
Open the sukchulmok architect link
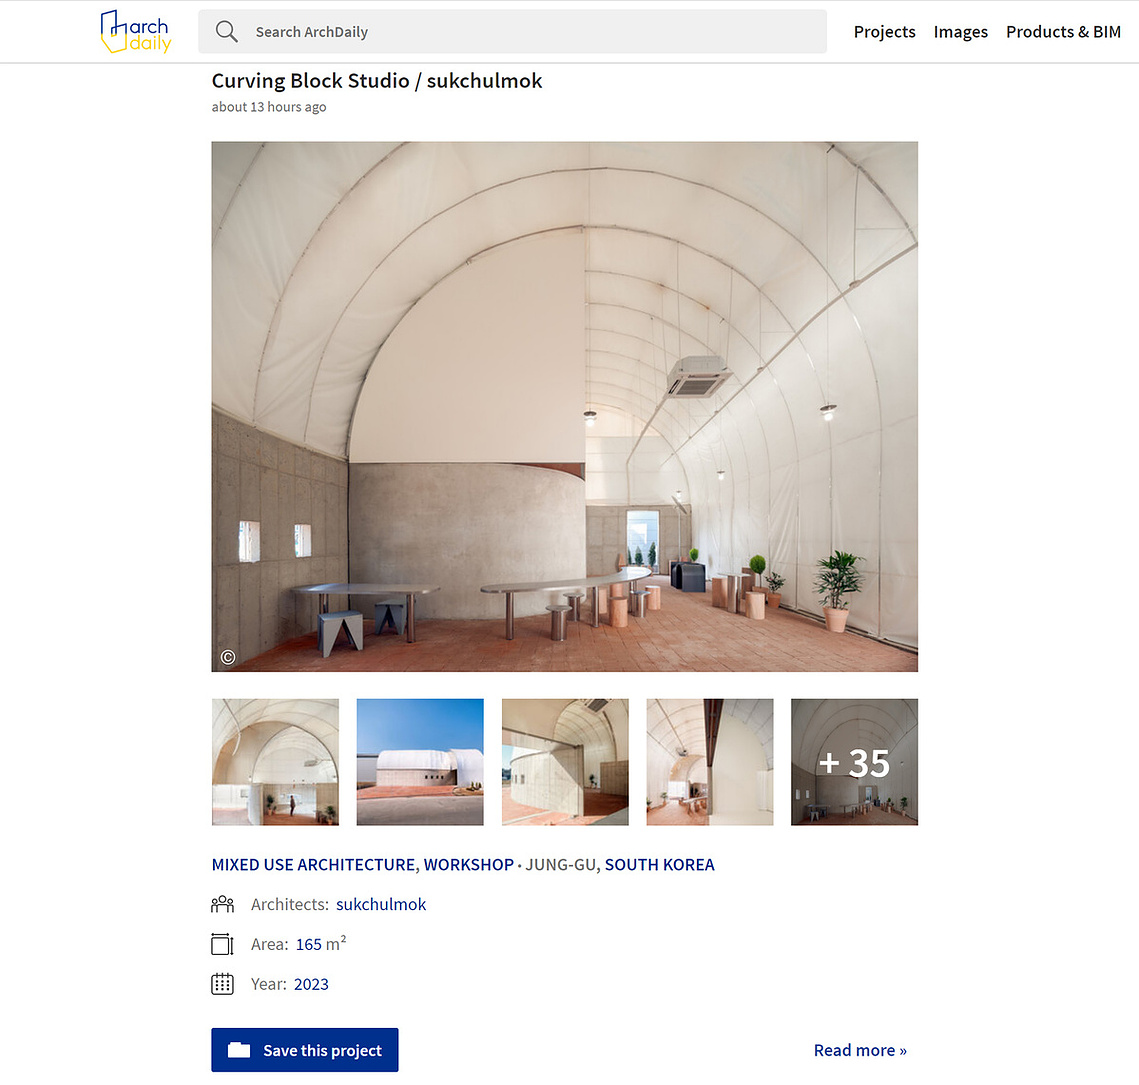coord(381,904)
